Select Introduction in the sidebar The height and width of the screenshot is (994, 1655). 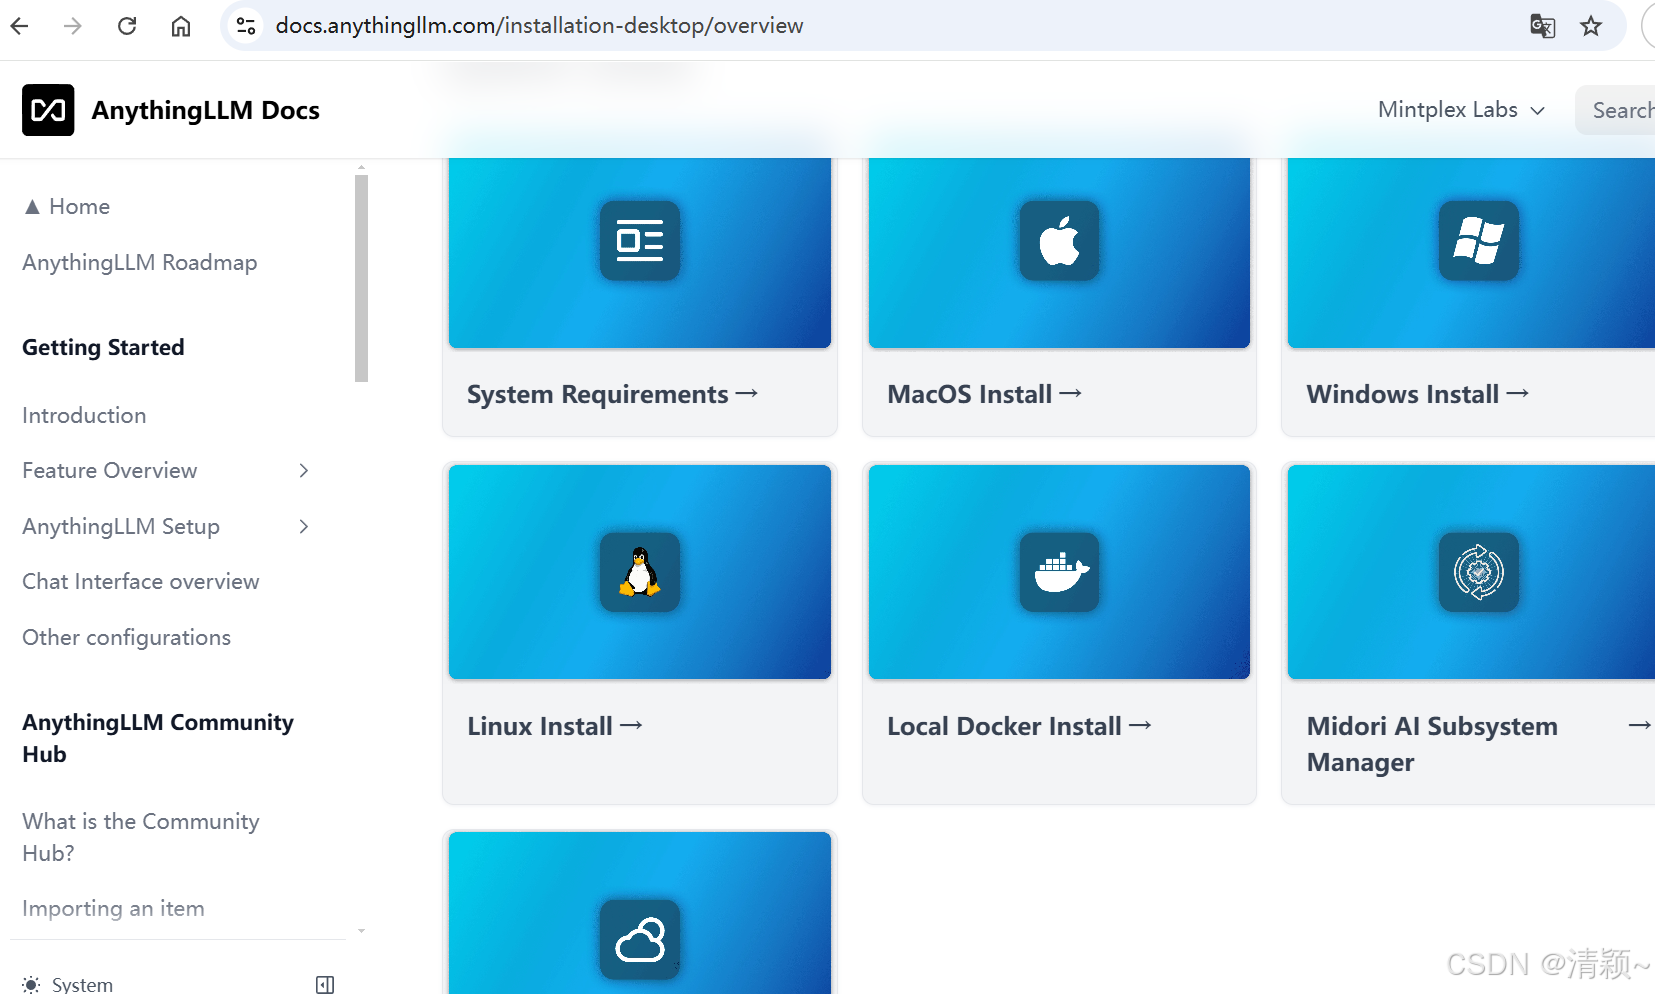(84, 416)
